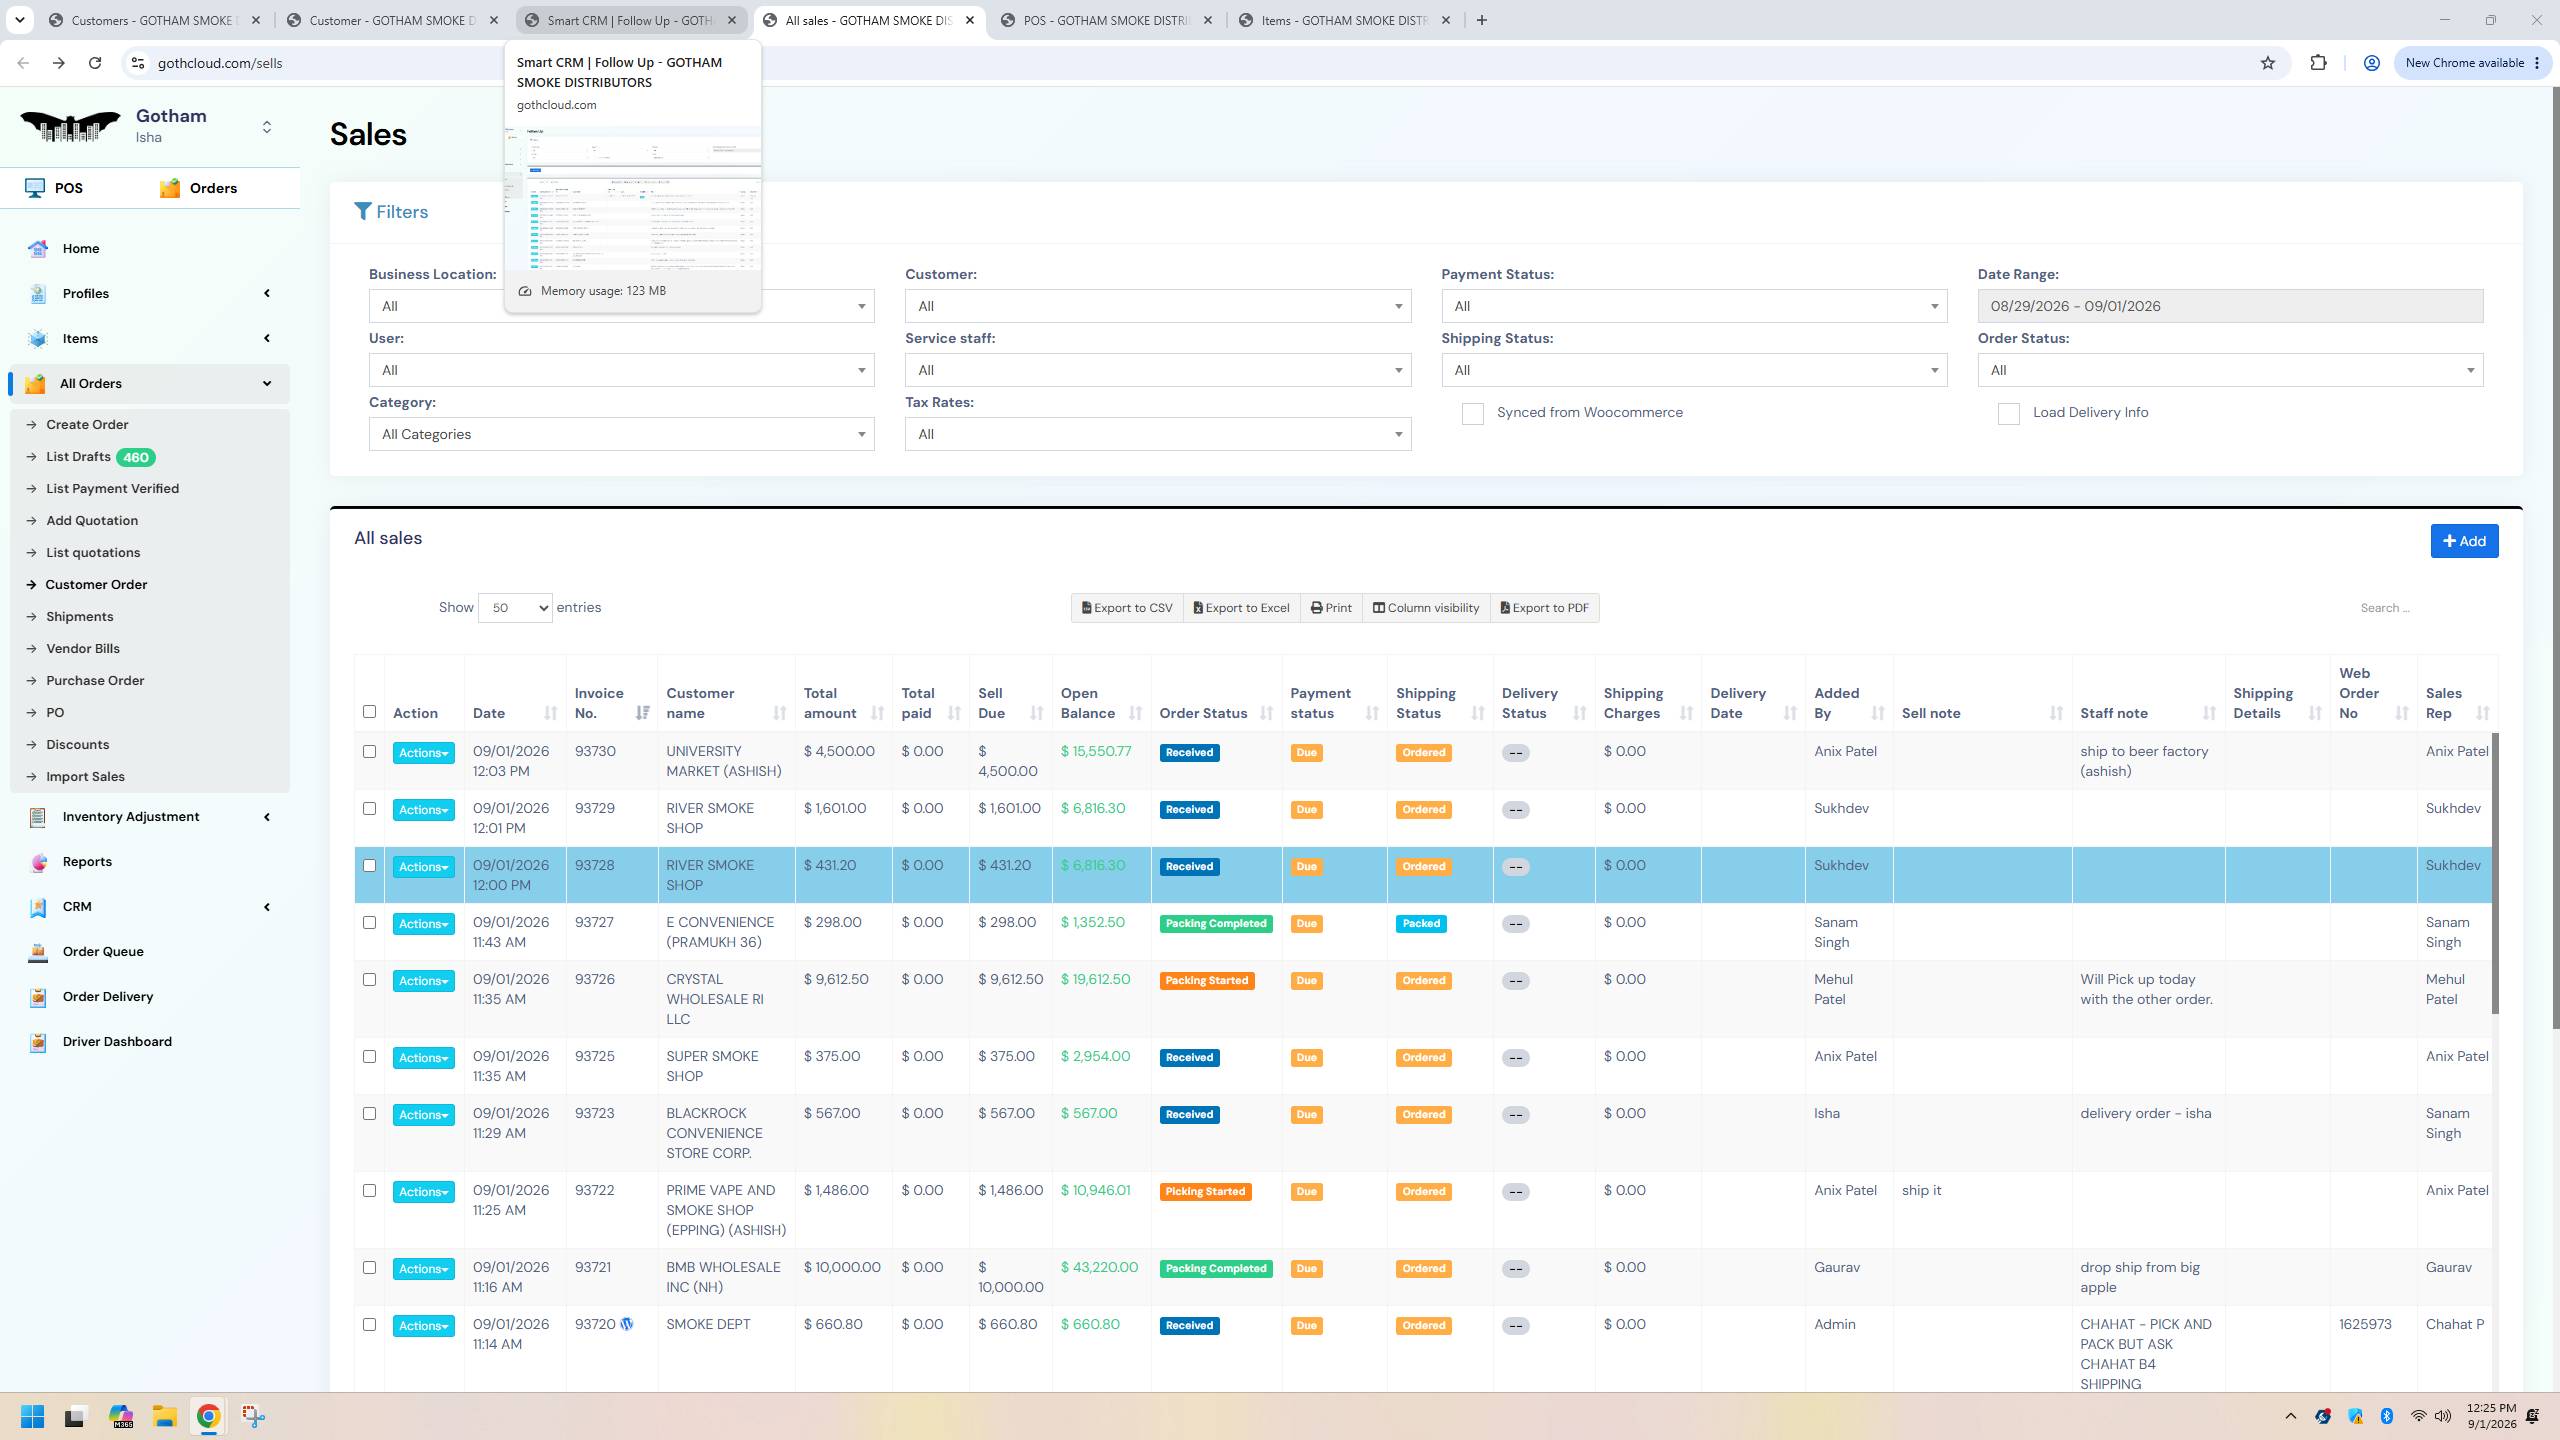Open the POS monitor icon
This screenshot has width=2560, height=1440.
(x=35, y=188)
